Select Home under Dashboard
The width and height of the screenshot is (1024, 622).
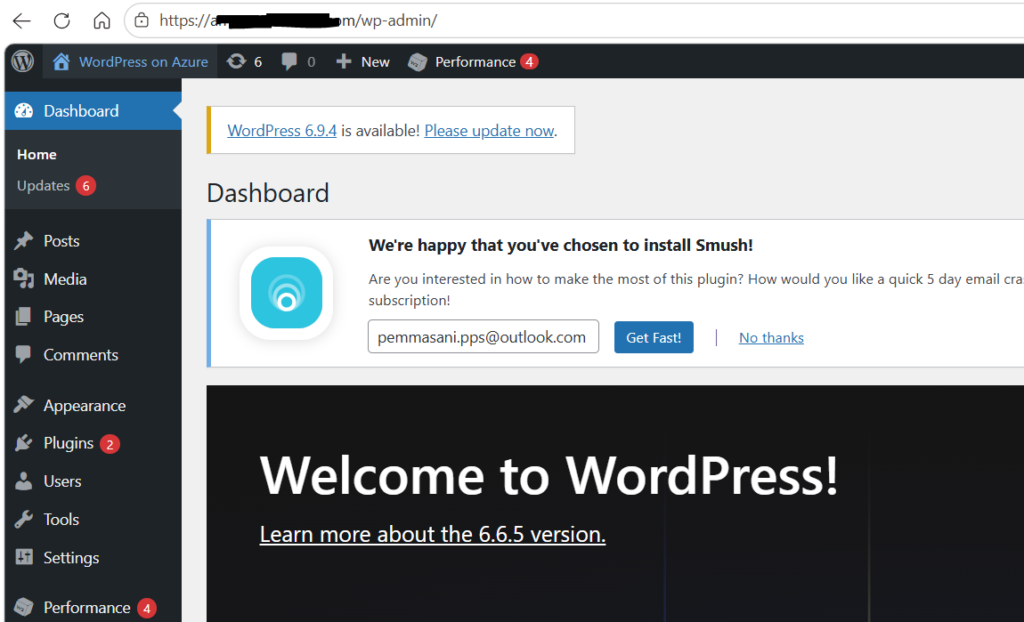pyautogui.click(x=37, y=154)
